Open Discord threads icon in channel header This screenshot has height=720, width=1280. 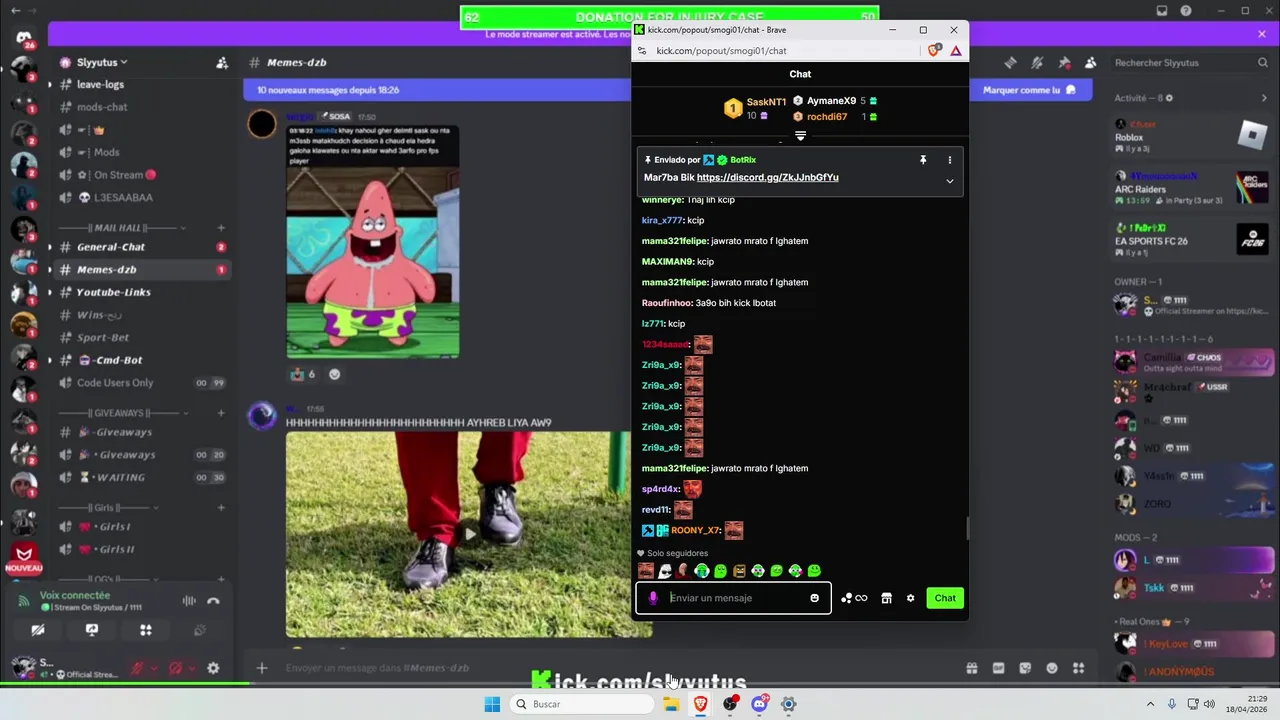[x=1011, y=62]
